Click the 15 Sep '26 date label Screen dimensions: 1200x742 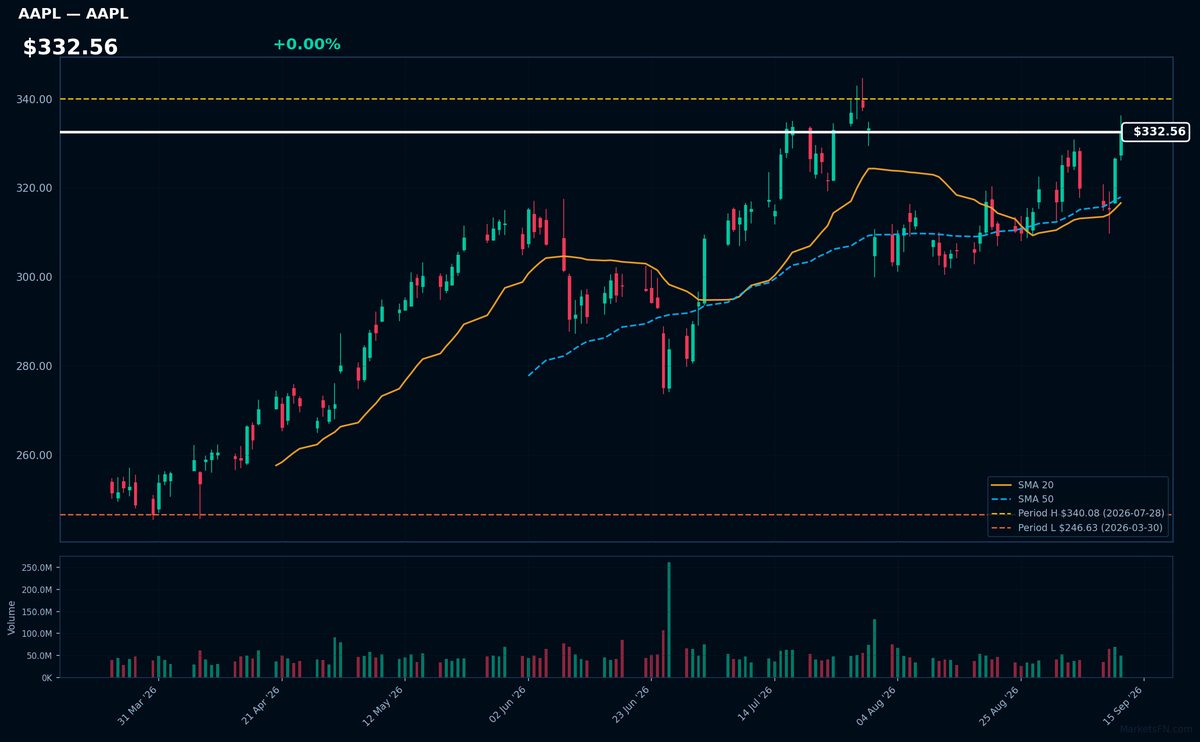click(x=1122, y=706)
